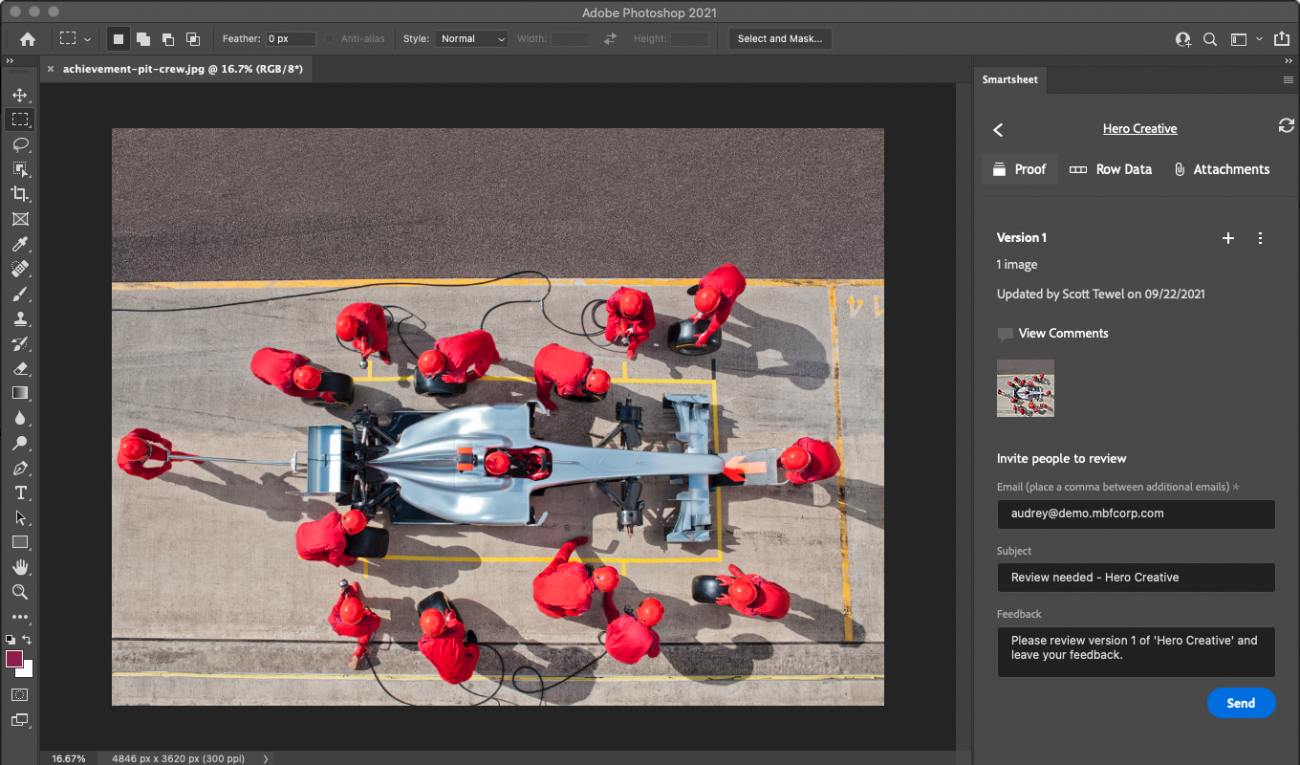Toggle the Anti-alias checkbox
Viewport: 1300px width, 765px height.
pyautogui.click(x=329, y=39)
